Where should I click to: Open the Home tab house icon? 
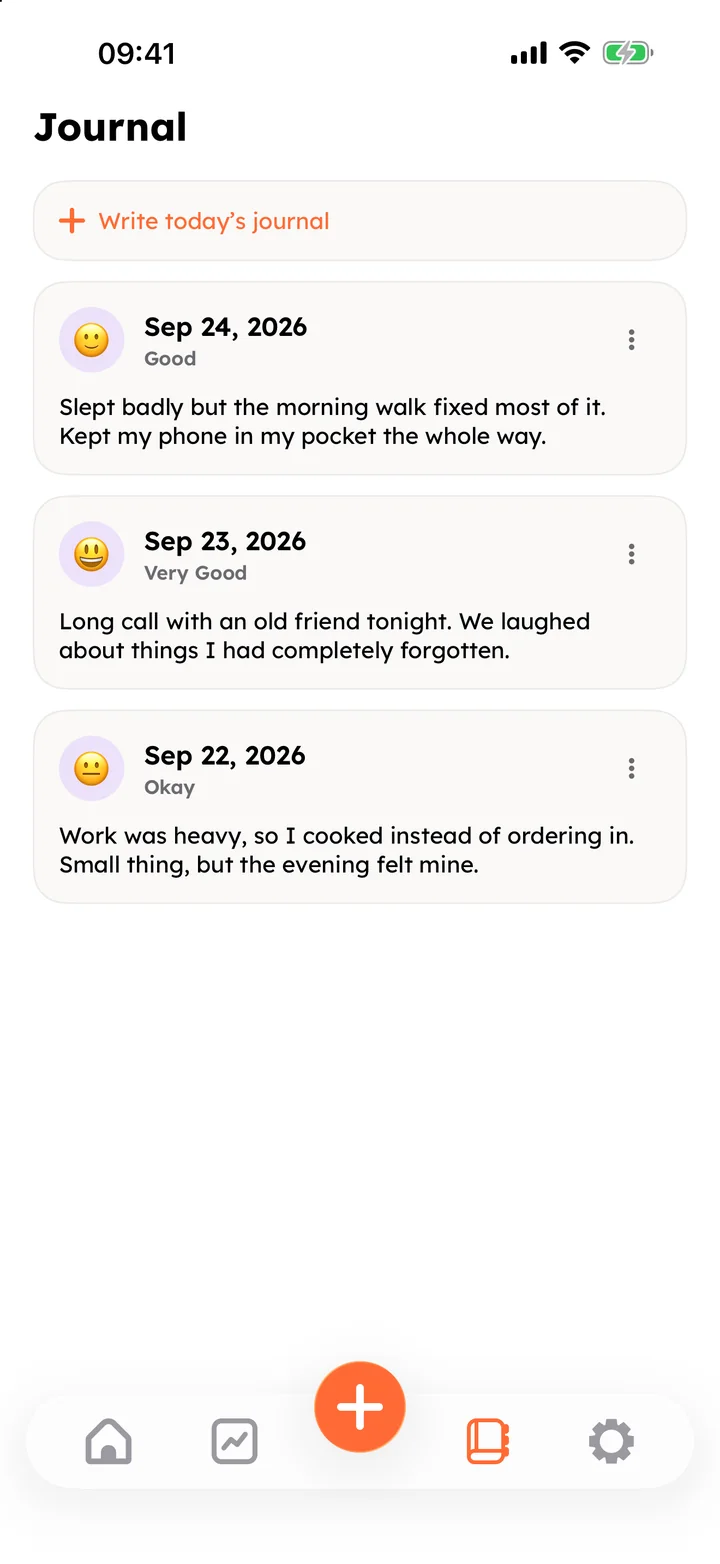pyautogui.click(x=109, y=1441)
